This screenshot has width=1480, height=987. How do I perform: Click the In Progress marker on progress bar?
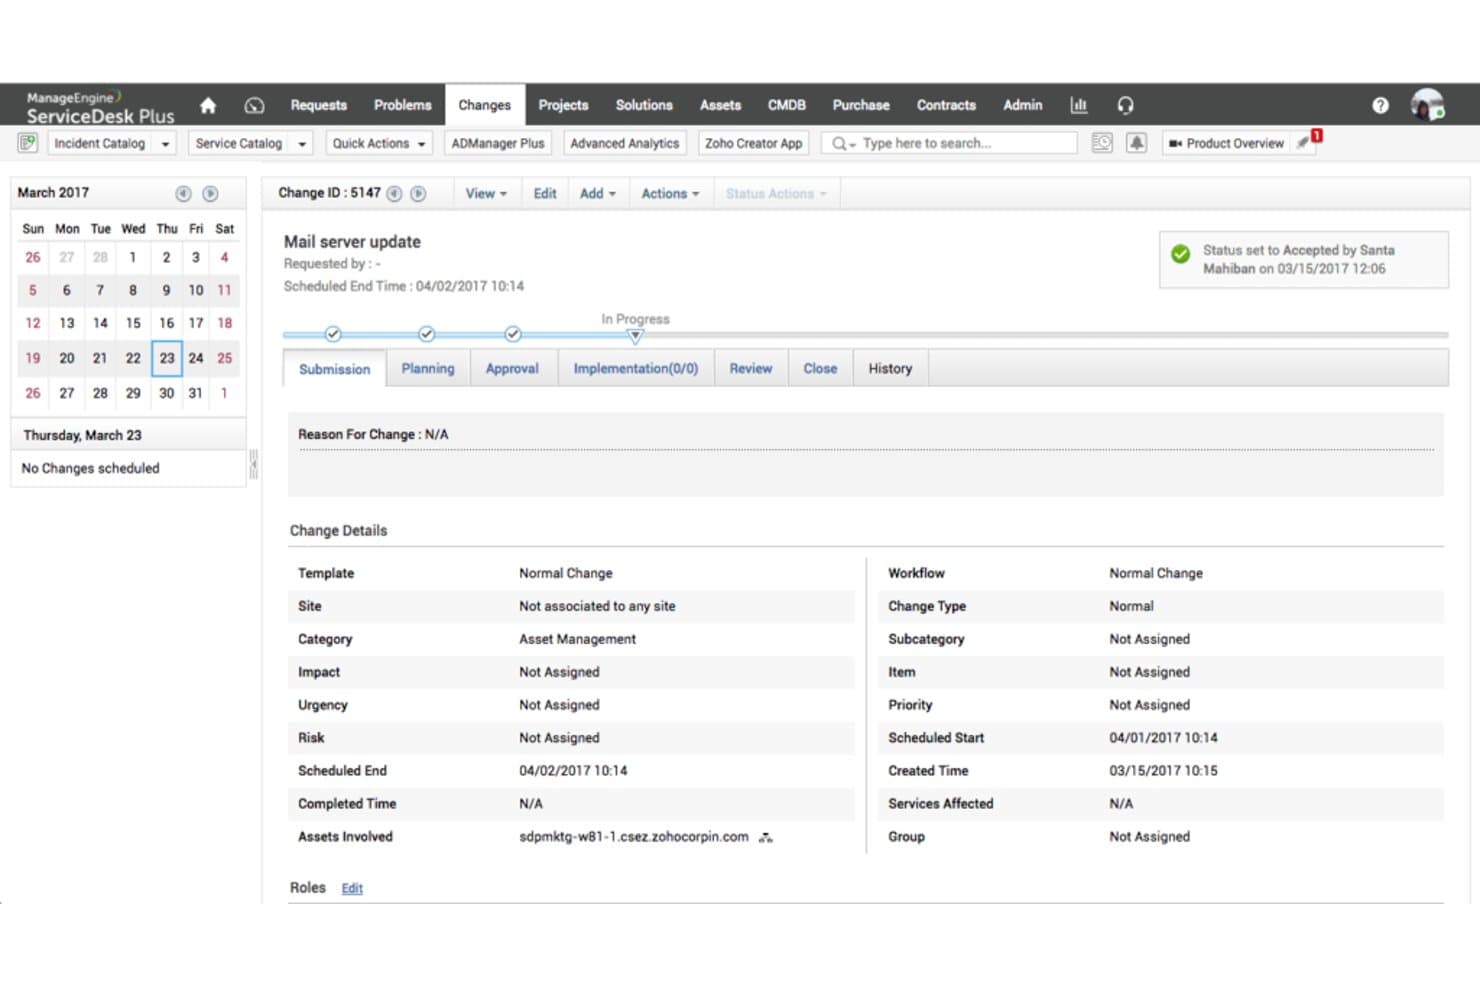coord(635,335)
